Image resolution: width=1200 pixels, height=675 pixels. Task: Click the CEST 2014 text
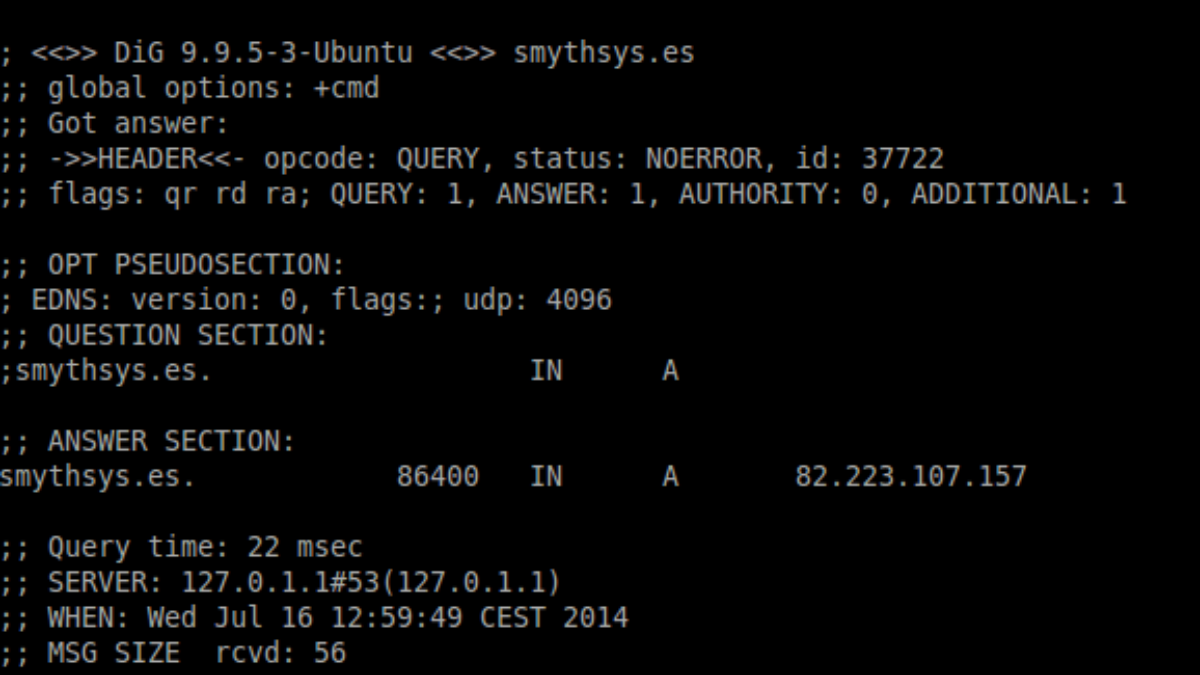pyautogui.click(x=554, y=618)
